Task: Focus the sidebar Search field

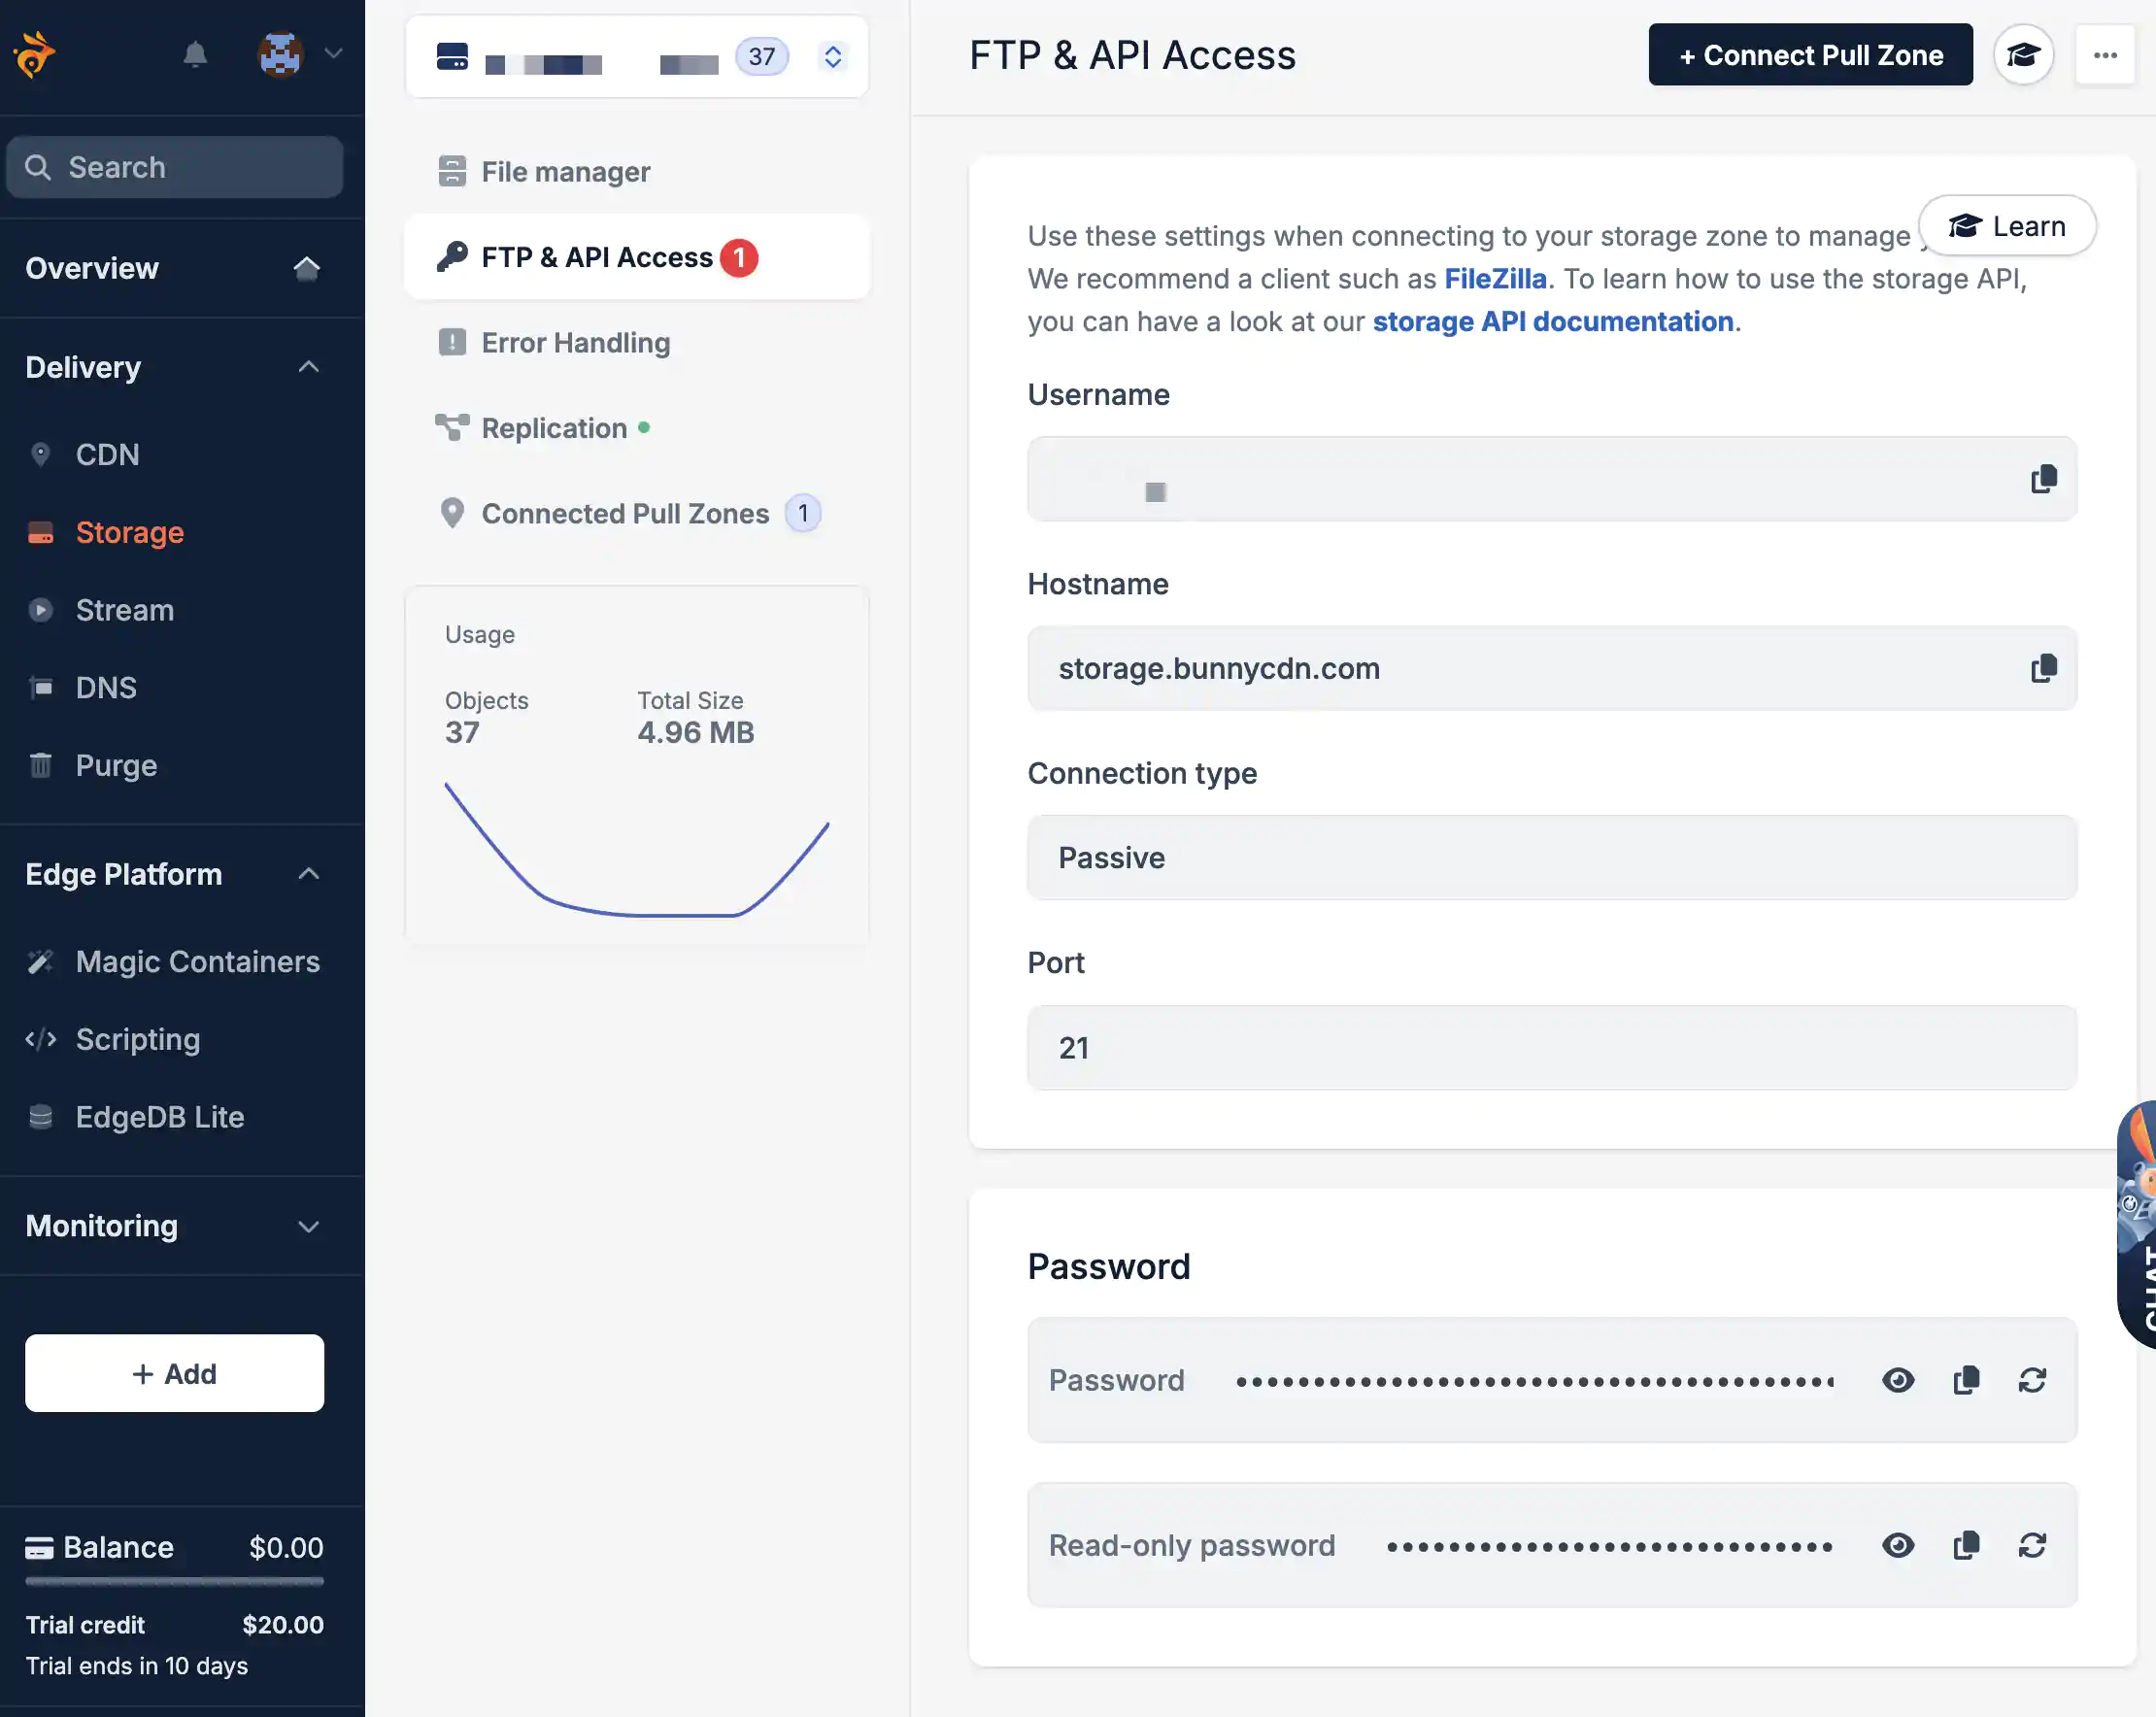Action: tap(175, 167)
